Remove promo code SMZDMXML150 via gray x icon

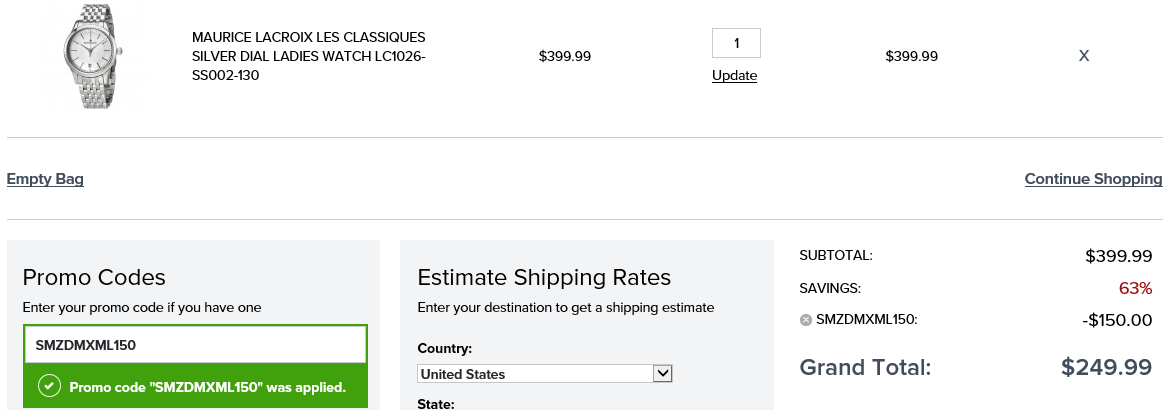(805, 320)
